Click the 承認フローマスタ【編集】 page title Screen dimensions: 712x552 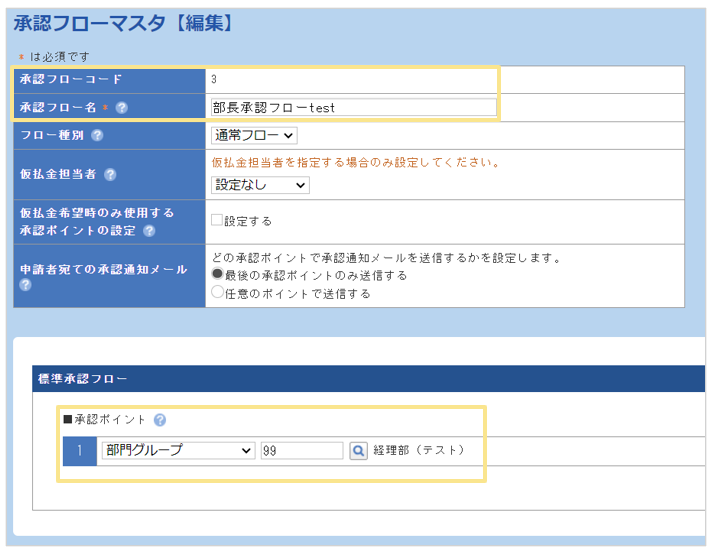tap(125, 22)
